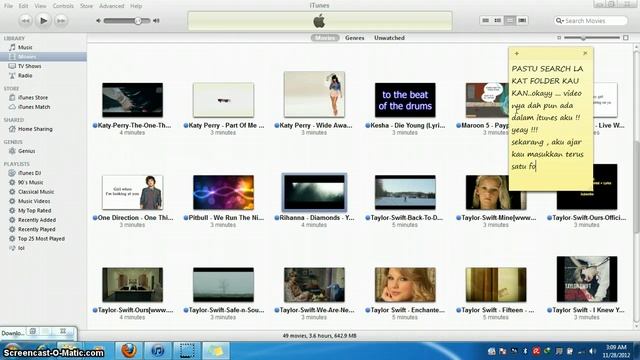640x360 pixels.
Task: Click the Next track button
Action: pos(61,20)
